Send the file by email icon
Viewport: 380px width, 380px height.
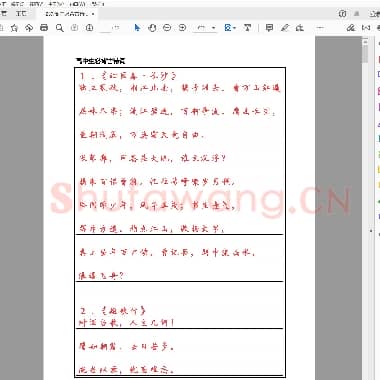click(x=366, y=28)
